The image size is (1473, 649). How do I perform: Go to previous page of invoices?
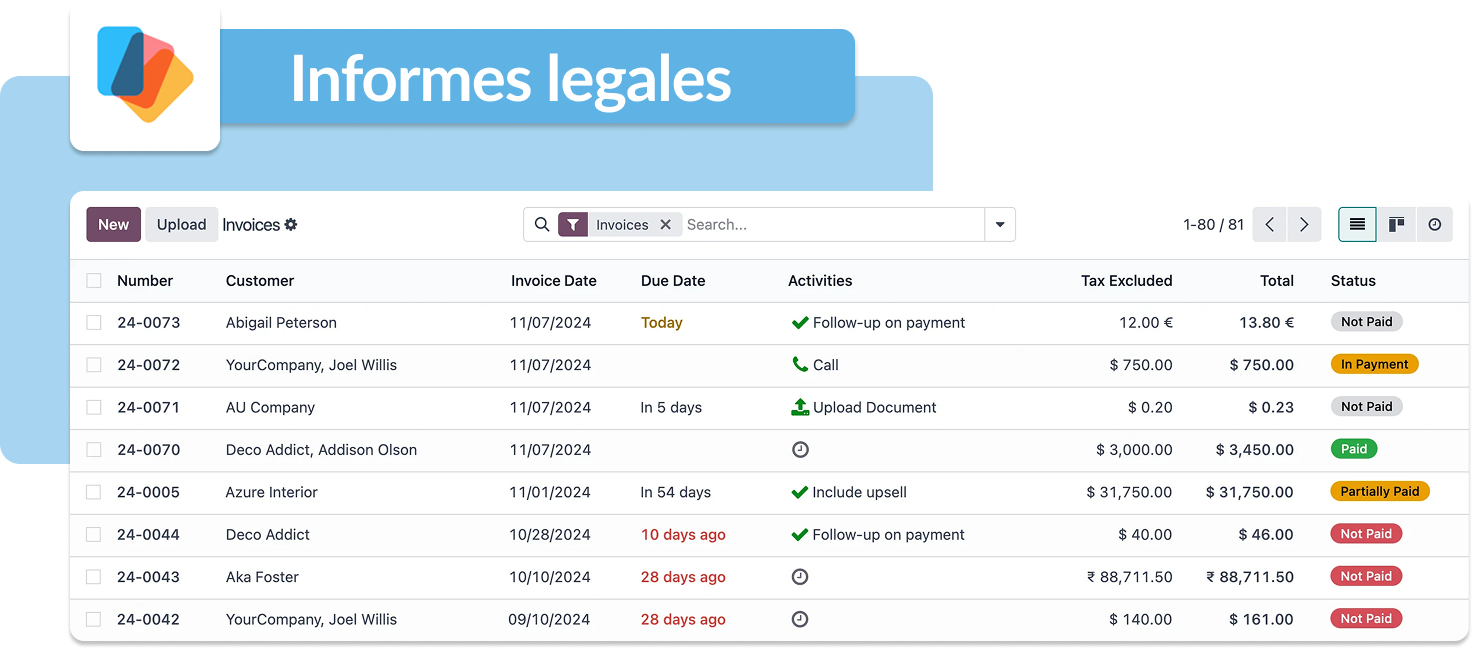point(1269,225)
